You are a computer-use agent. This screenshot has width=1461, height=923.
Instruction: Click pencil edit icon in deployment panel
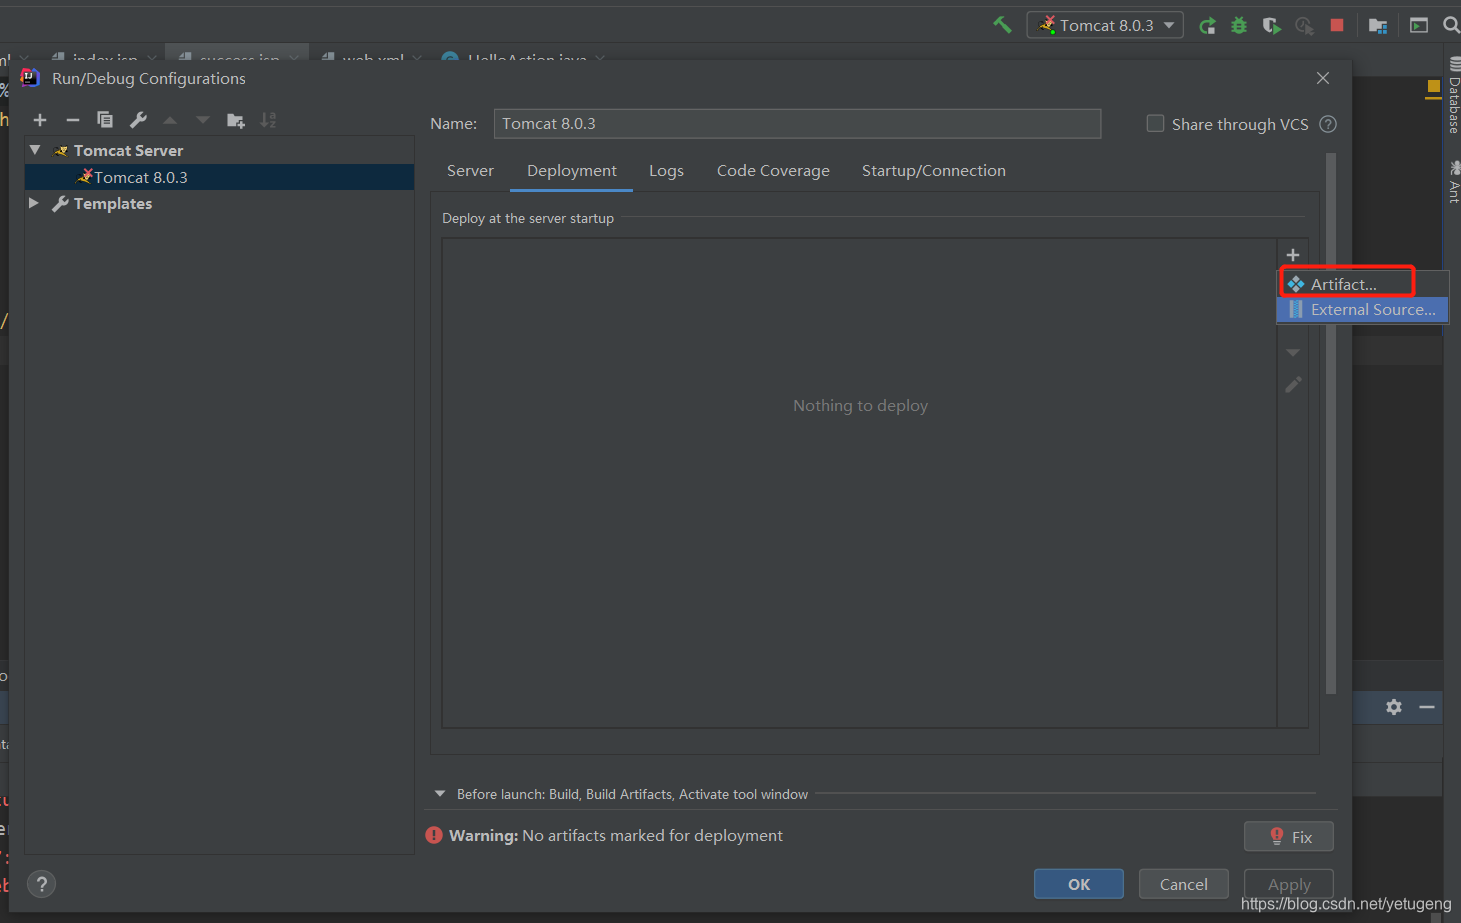pyautogui.click(x=1293, y=385)
